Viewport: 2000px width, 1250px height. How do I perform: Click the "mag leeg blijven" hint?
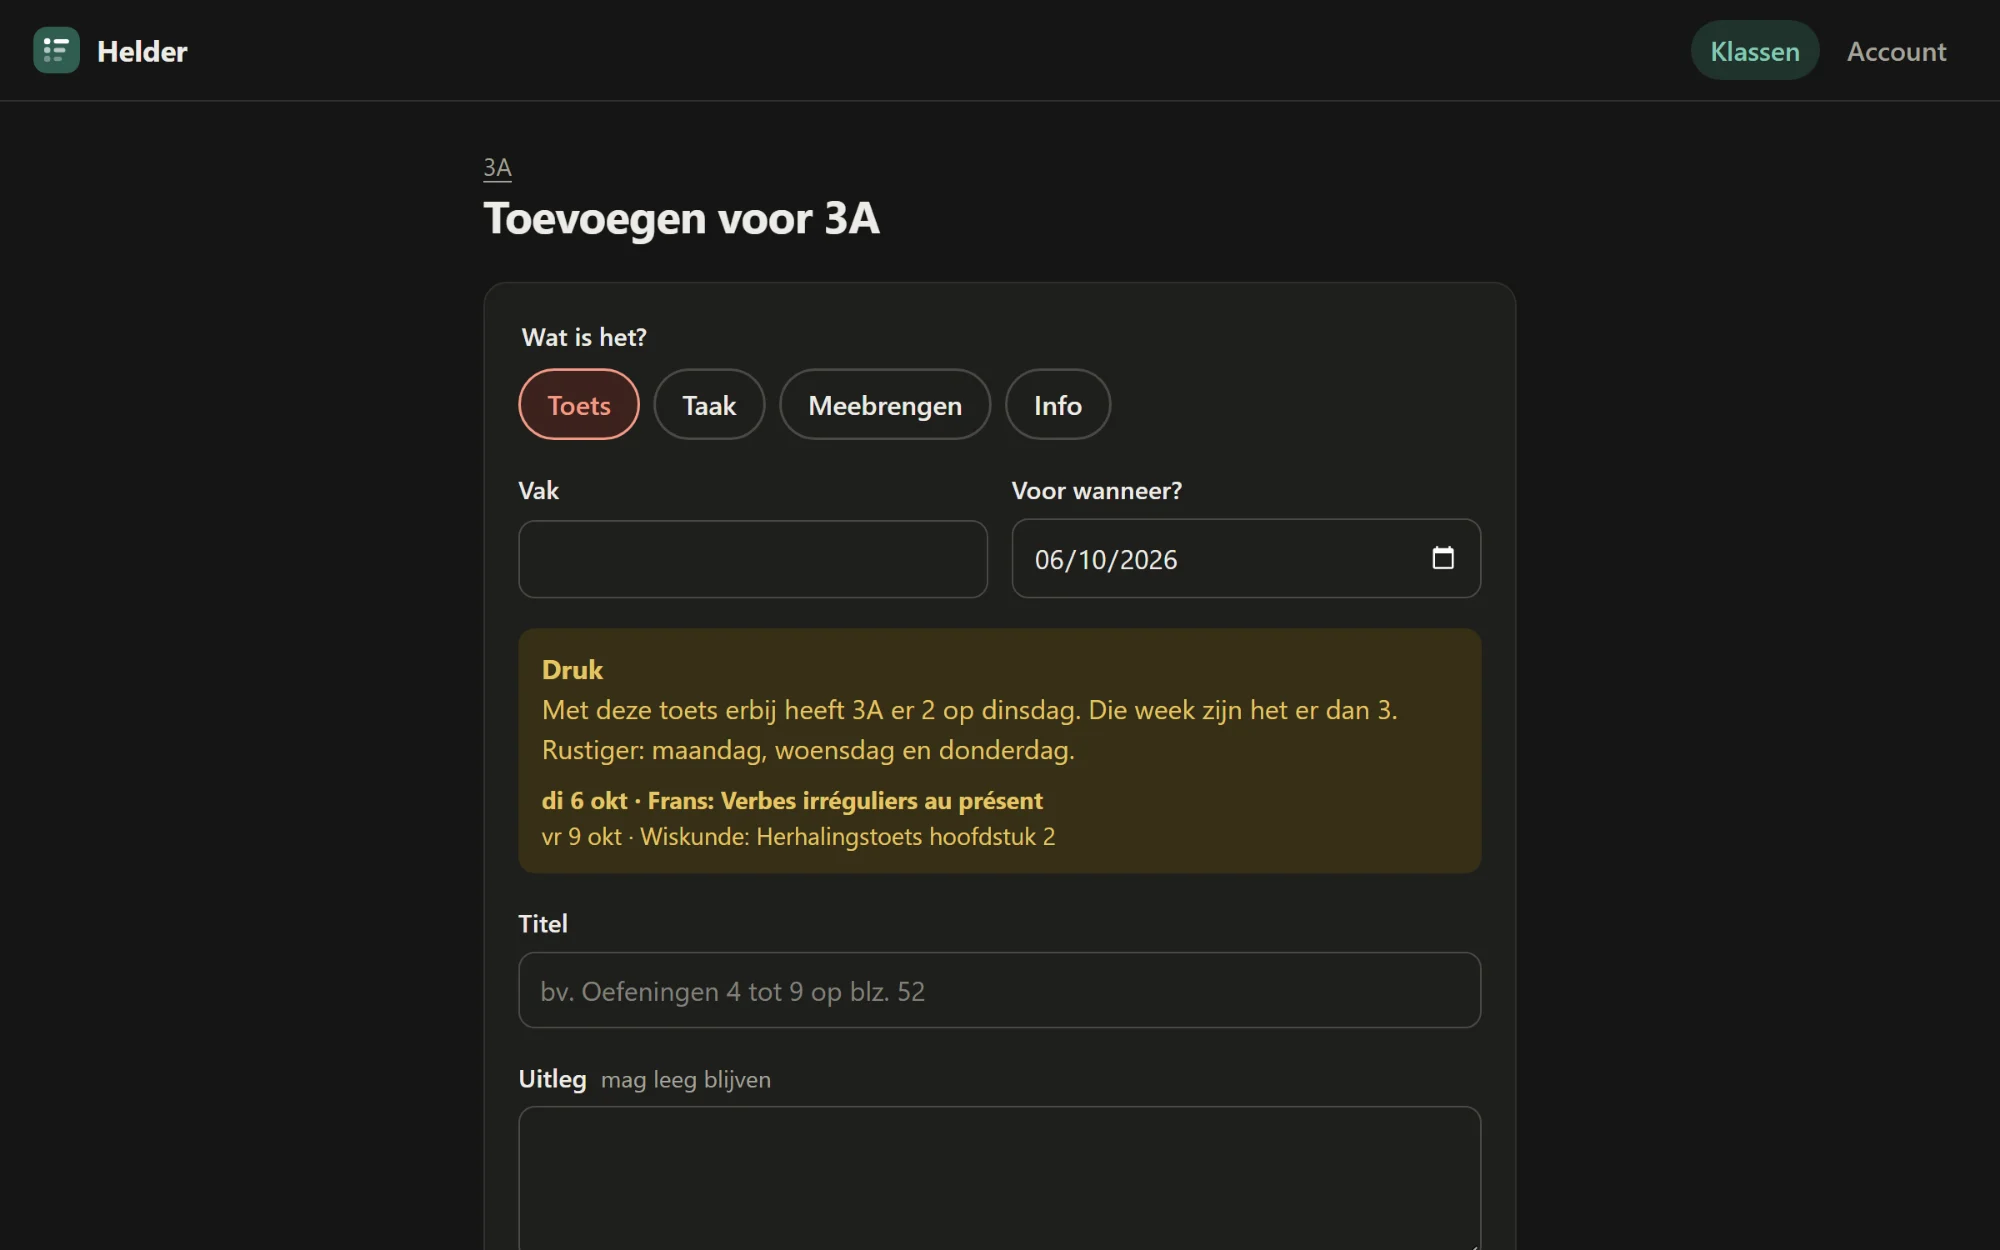pyautogui.click(x=686, y=1080)
